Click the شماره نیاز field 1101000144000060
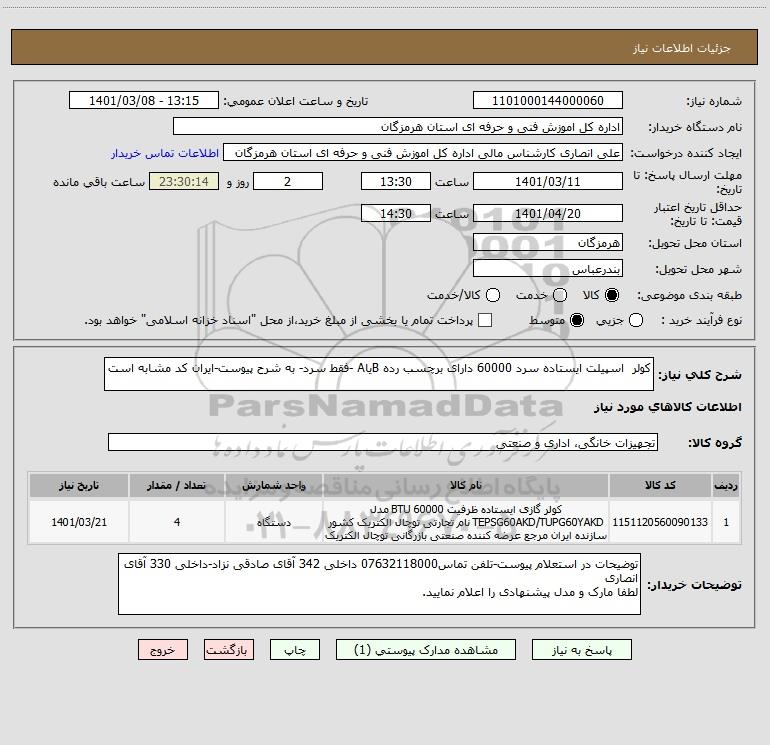The width and height of the screenshot is (770, 745). [548, 100]
